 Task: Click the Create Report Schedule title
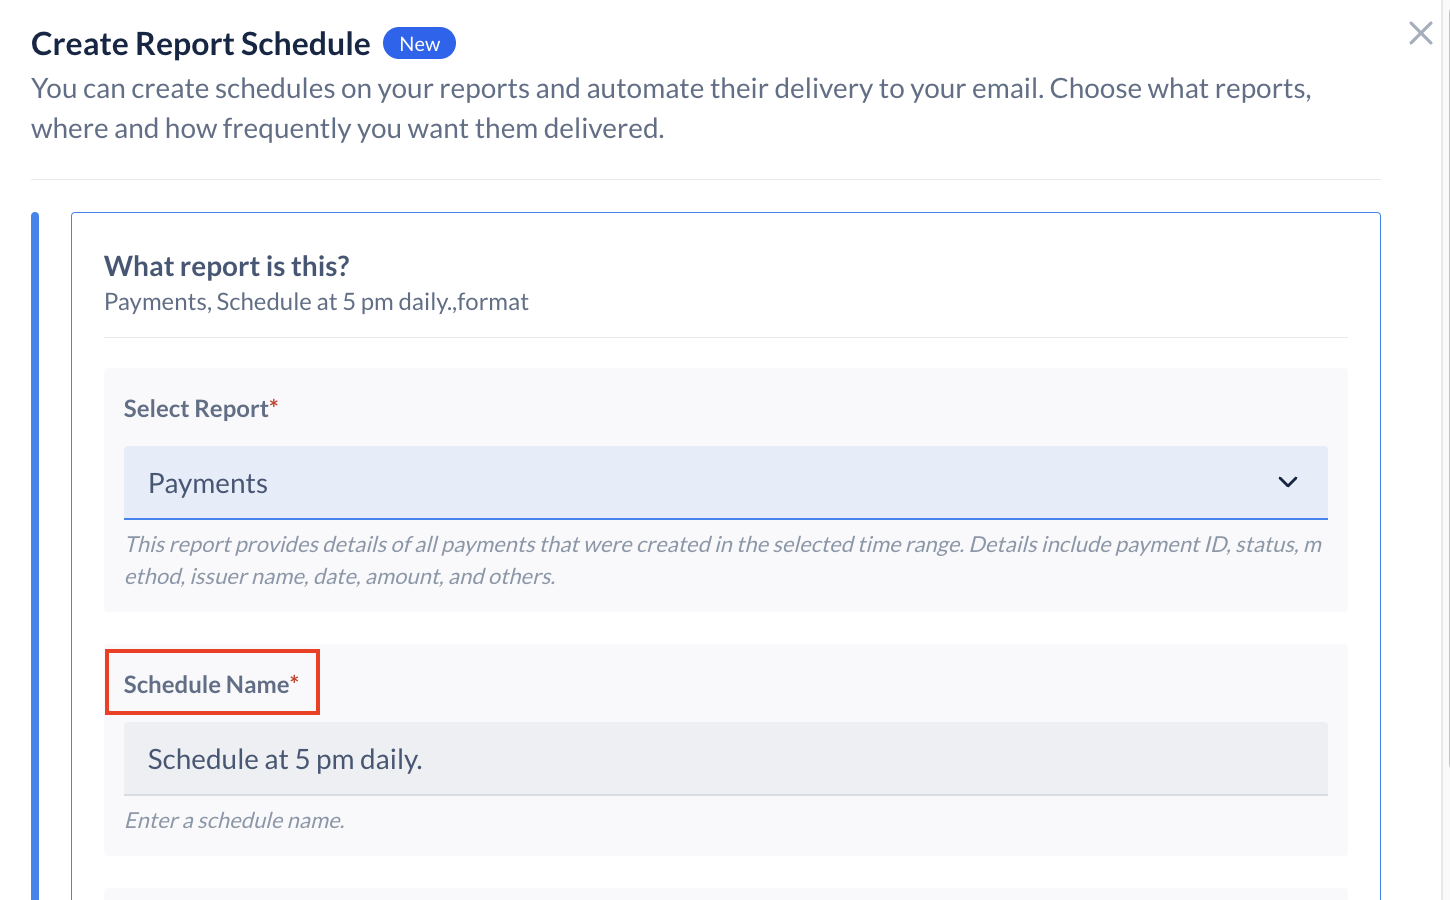tap(199, 43)
